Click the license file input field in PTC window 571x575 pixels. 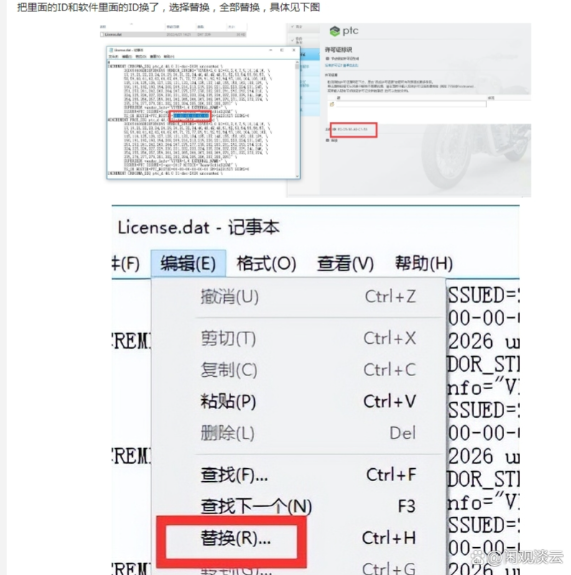click(411, 105)
